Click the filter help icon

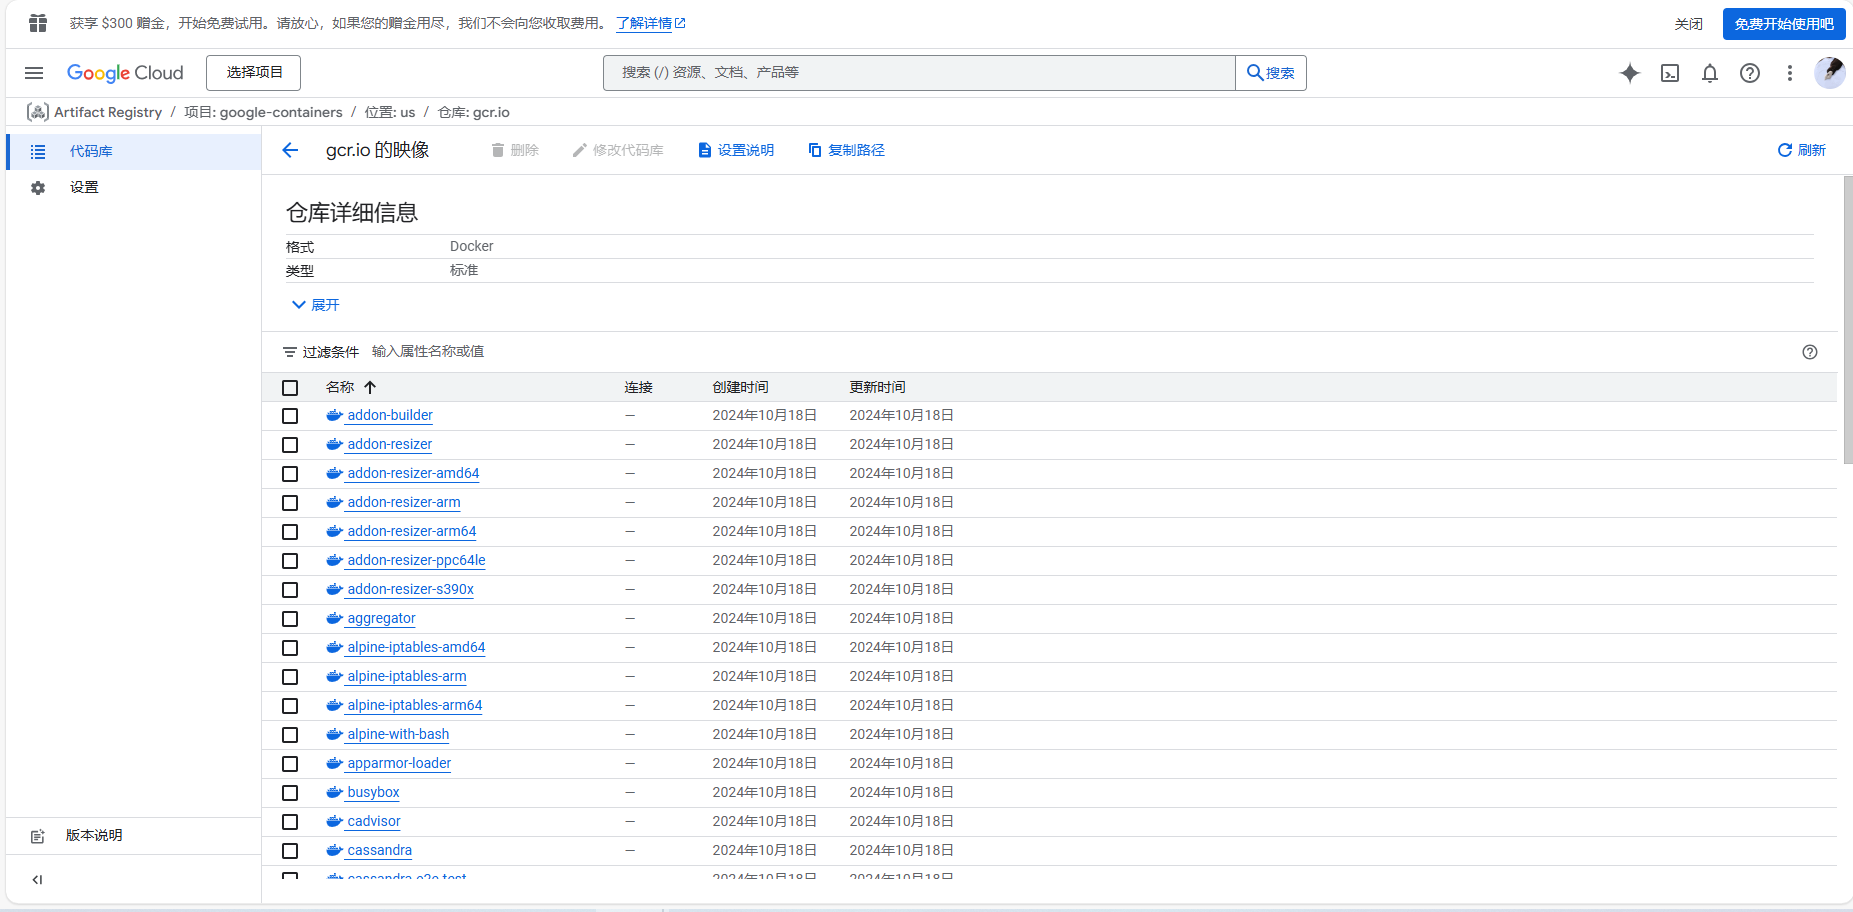1810,352
